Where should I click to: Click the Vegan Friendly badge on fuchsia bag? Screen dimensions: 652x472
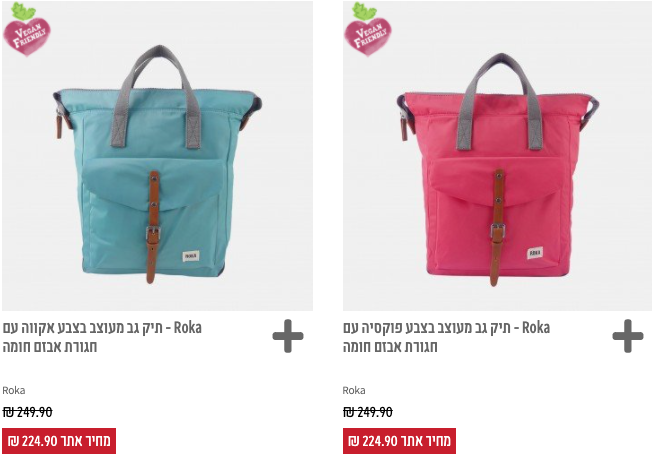click(x=368, y=29)
